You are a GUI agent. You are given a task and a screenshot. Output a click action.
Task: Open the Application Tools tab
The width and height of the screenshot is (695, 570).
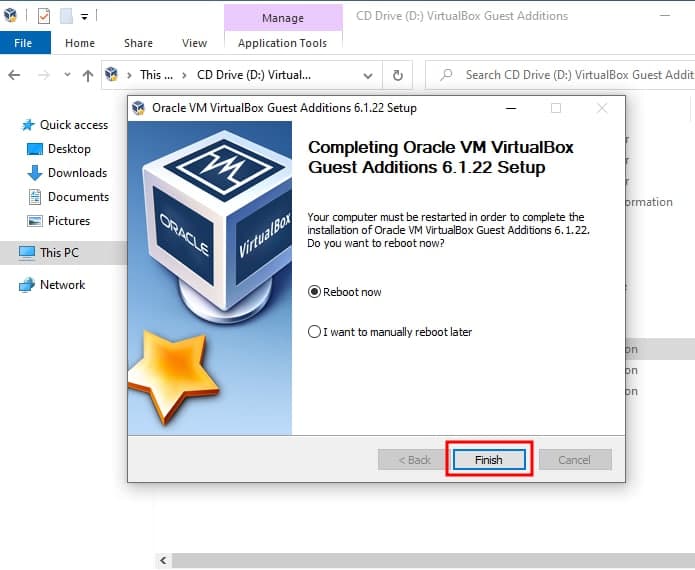pyautogui.click(x=283, y=43)
